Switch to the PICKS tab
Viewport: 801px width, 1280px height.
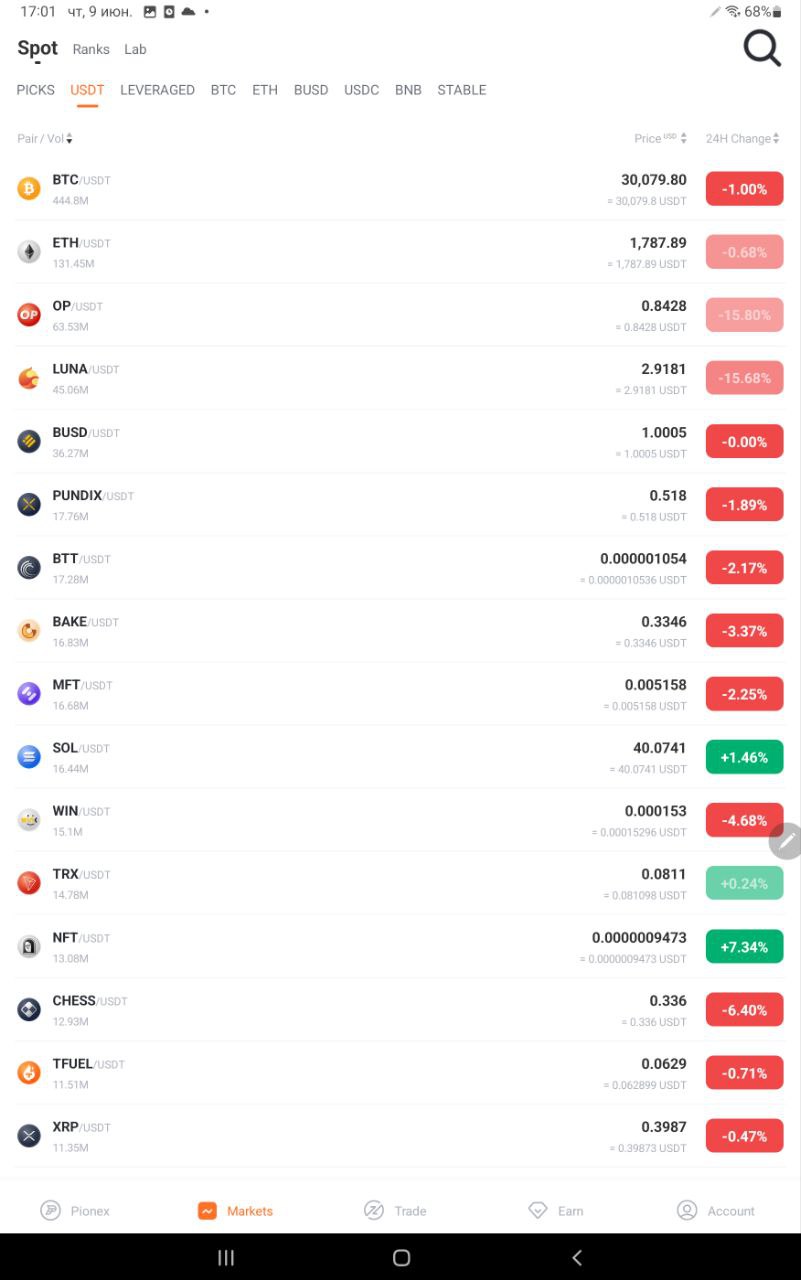pyautogui.click(x=36, y=90)
